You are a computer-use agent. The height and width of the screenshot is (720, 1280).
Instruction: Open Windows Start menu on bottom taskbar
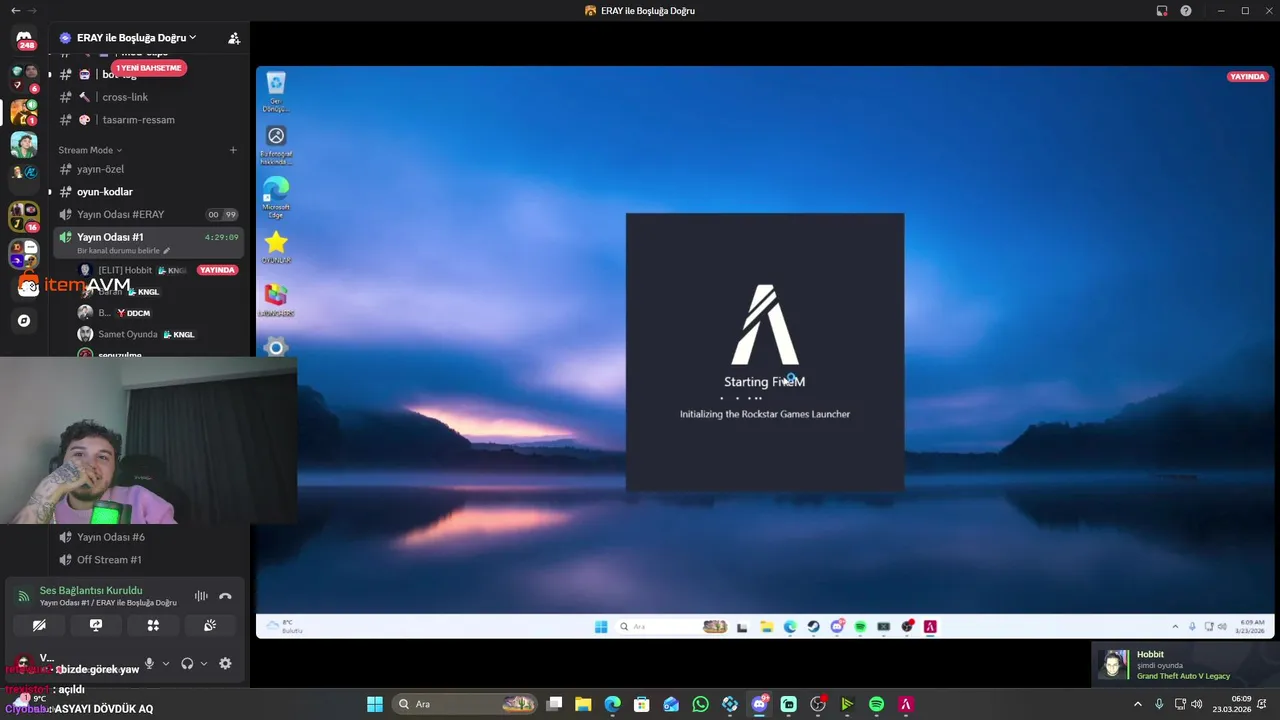[374, 704]
